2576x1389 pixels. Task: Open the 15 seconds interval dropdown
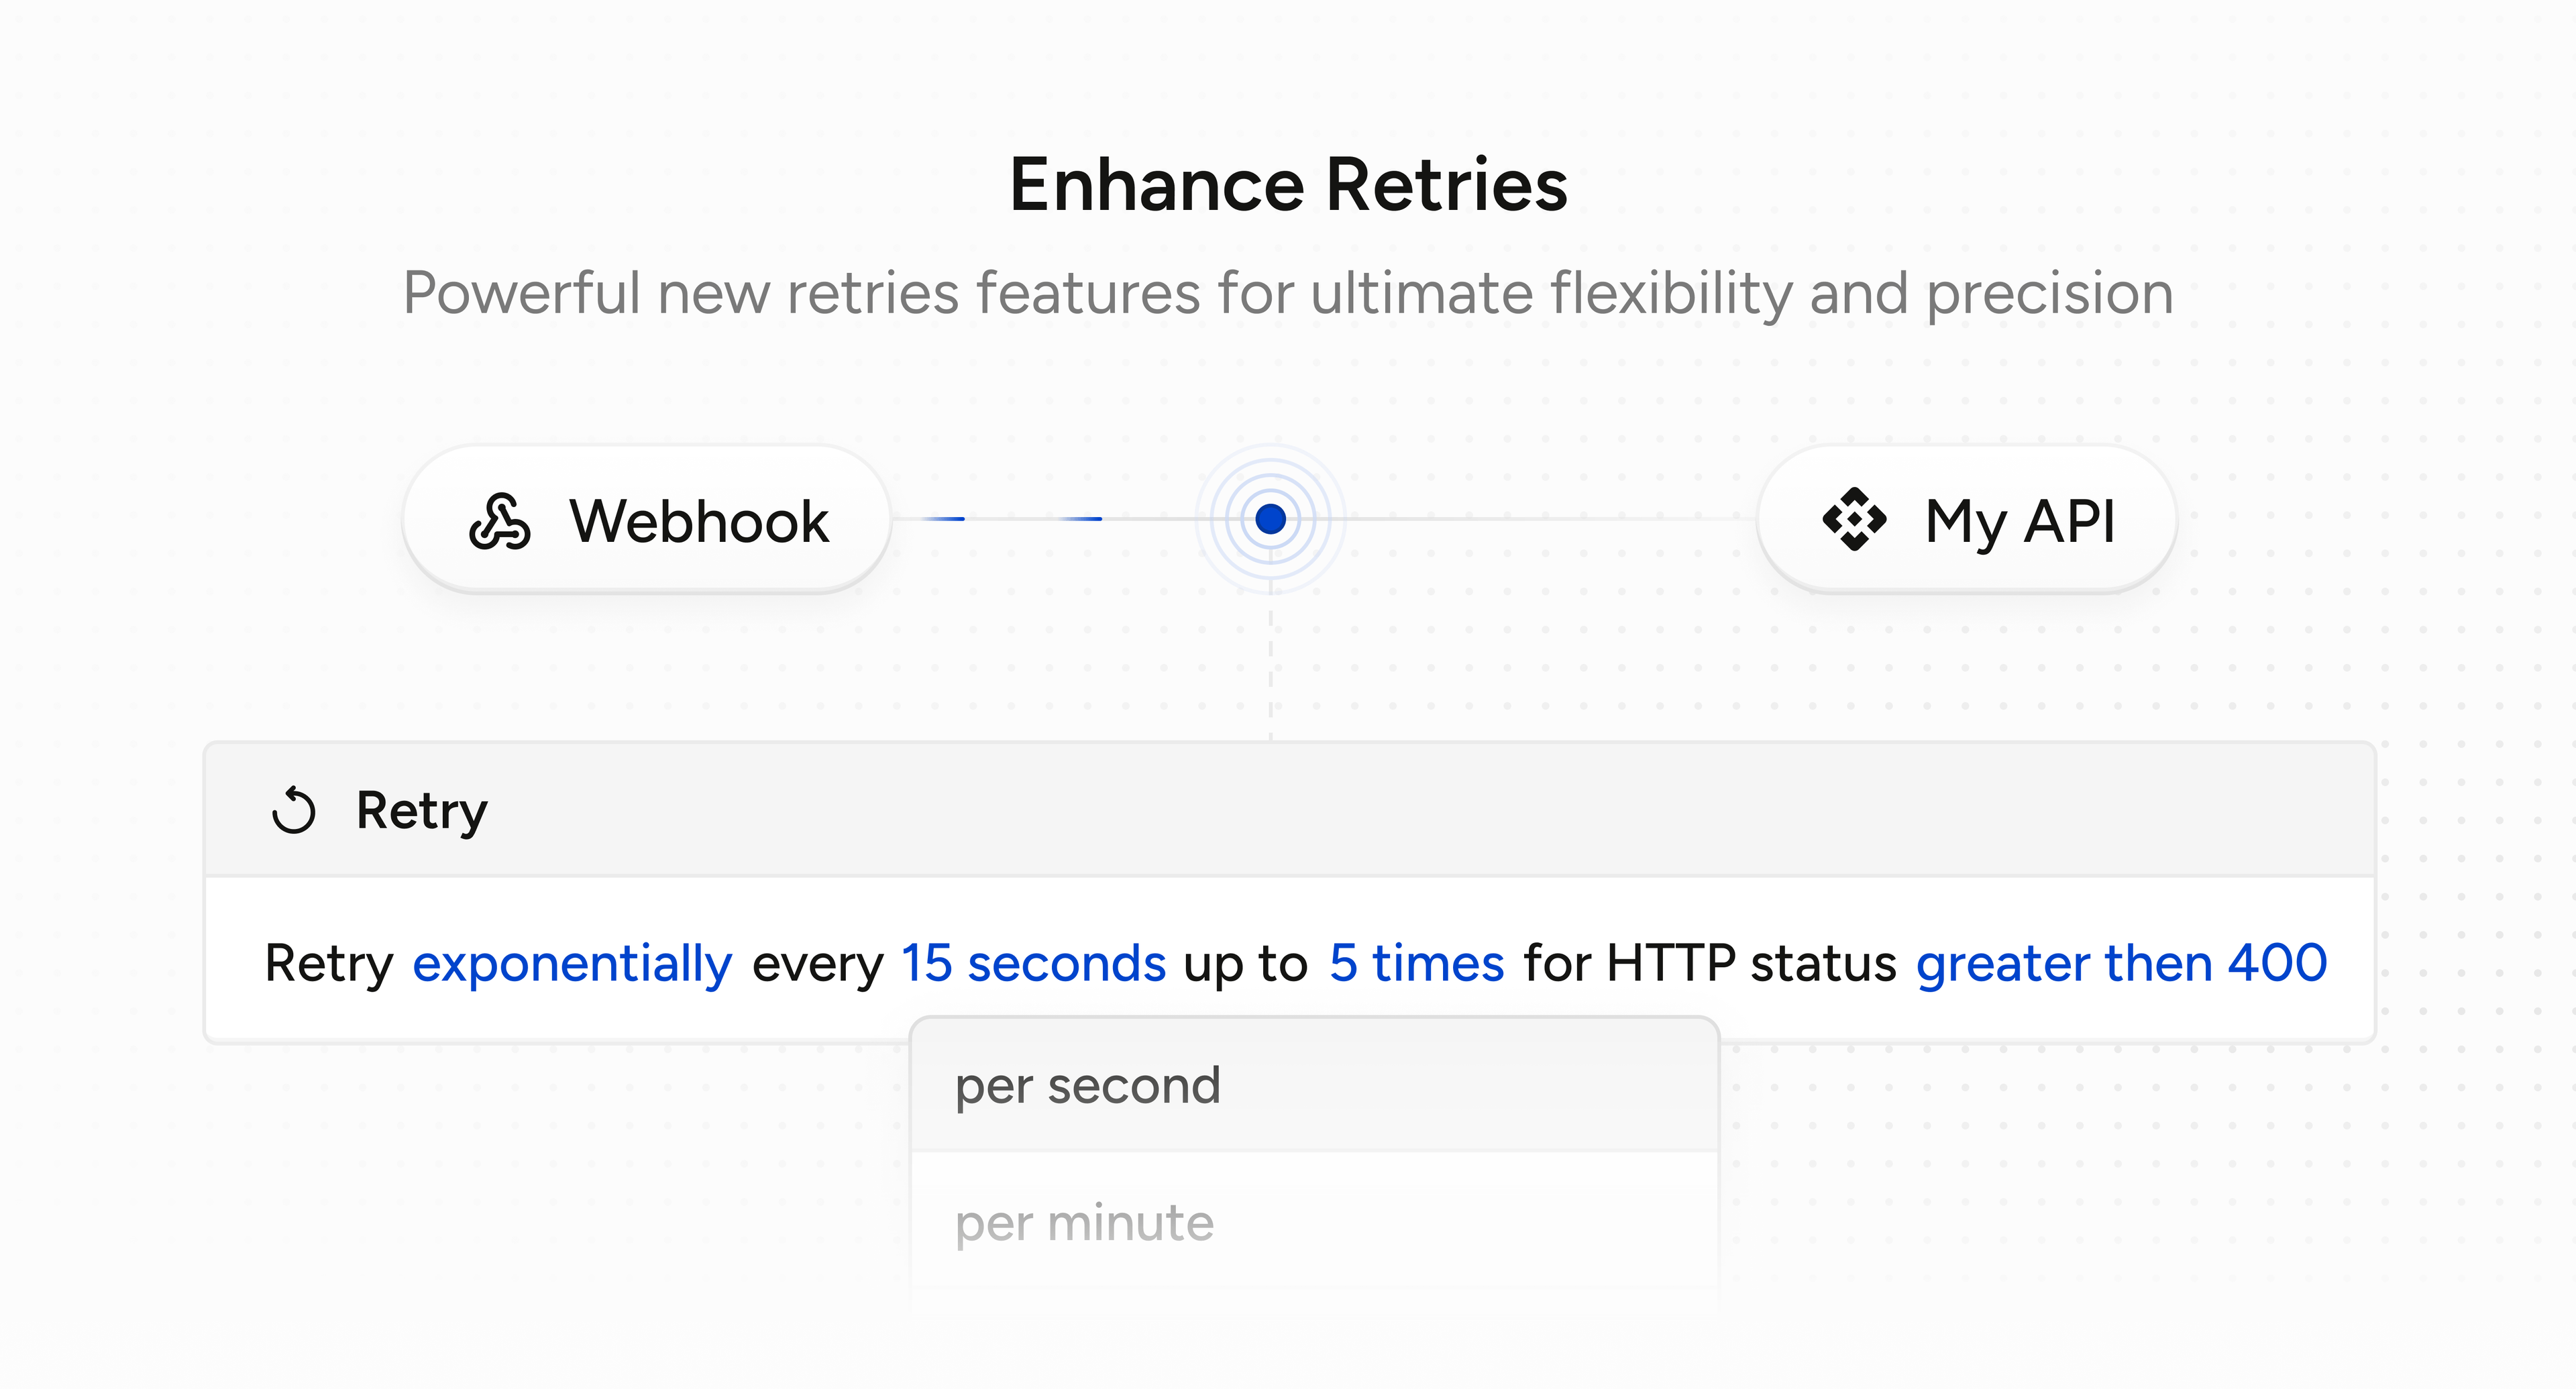click(1034, 963)
